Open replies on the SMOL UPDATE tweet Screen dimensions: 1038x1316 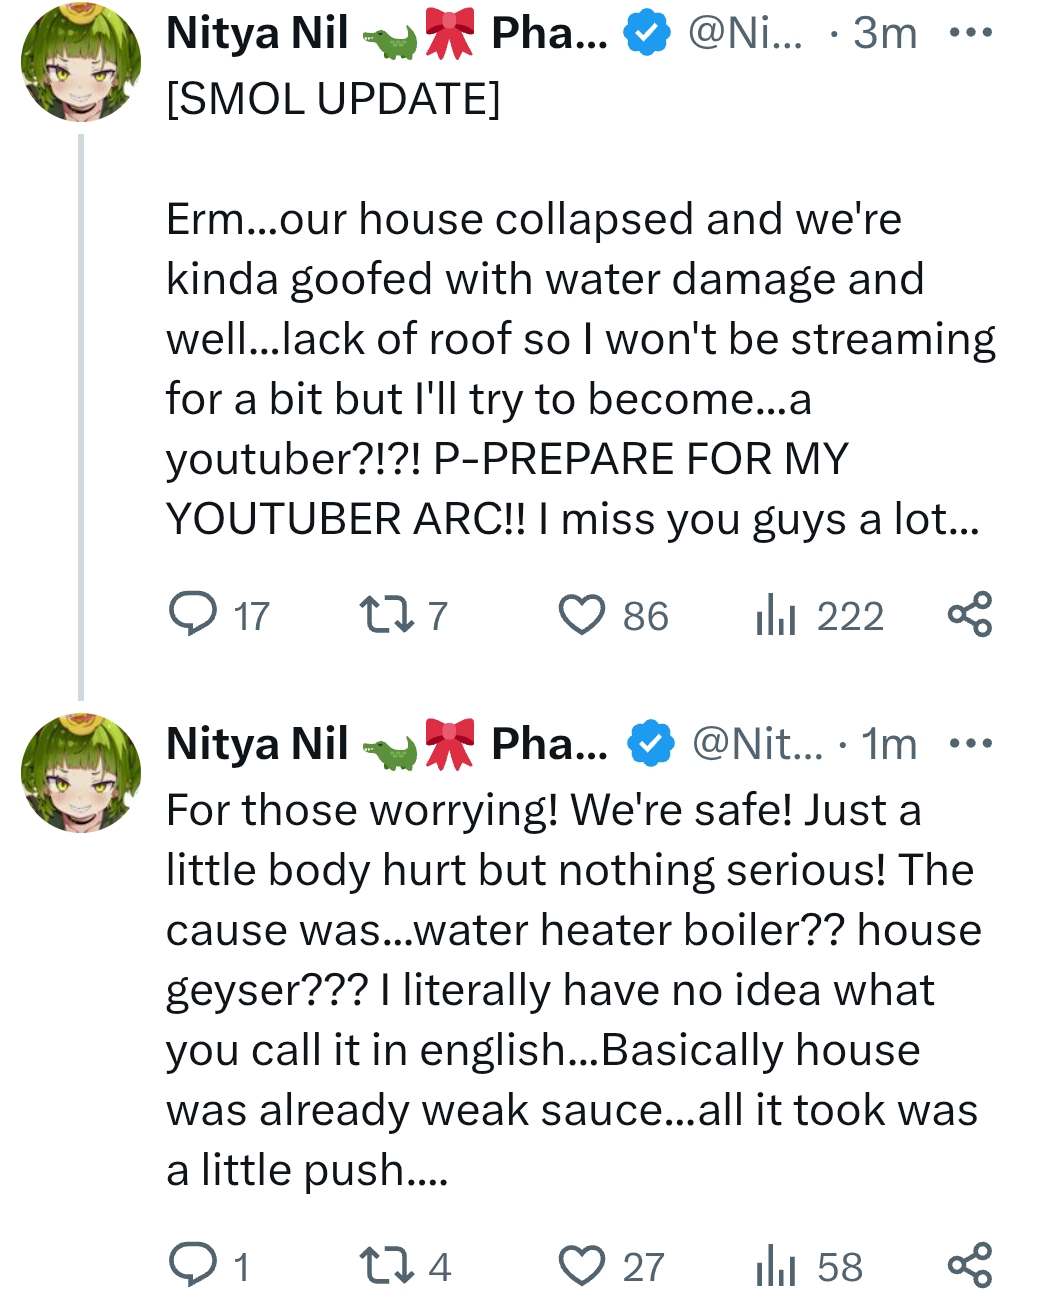(218, 615)
